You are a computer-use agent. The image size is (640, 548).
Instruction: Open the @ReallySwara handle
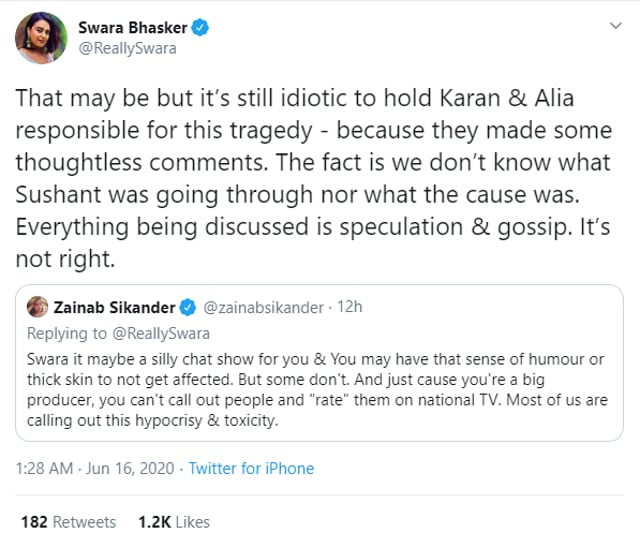pos(127,49)
